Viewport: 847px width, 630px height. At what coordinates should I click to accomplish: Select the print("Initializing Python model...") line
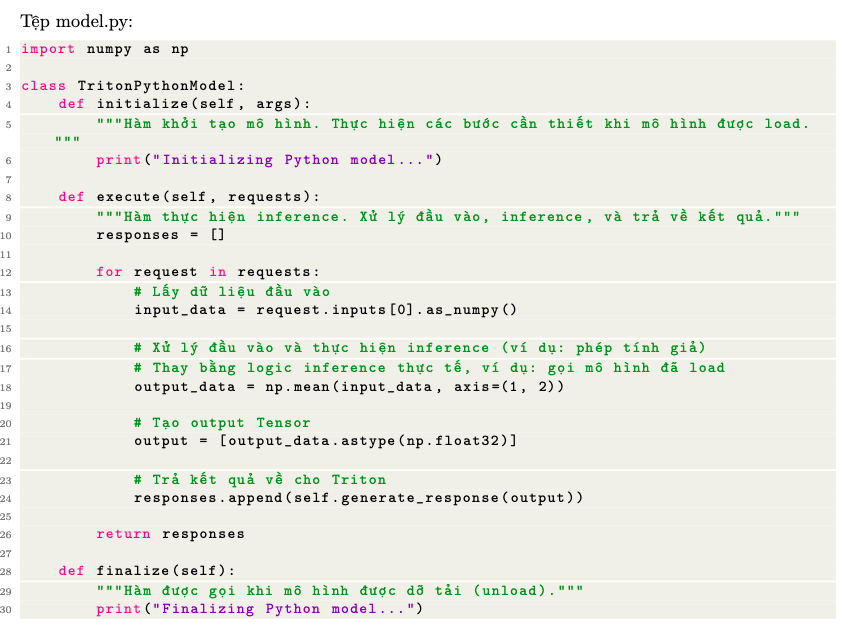click(x=269, y=160)
